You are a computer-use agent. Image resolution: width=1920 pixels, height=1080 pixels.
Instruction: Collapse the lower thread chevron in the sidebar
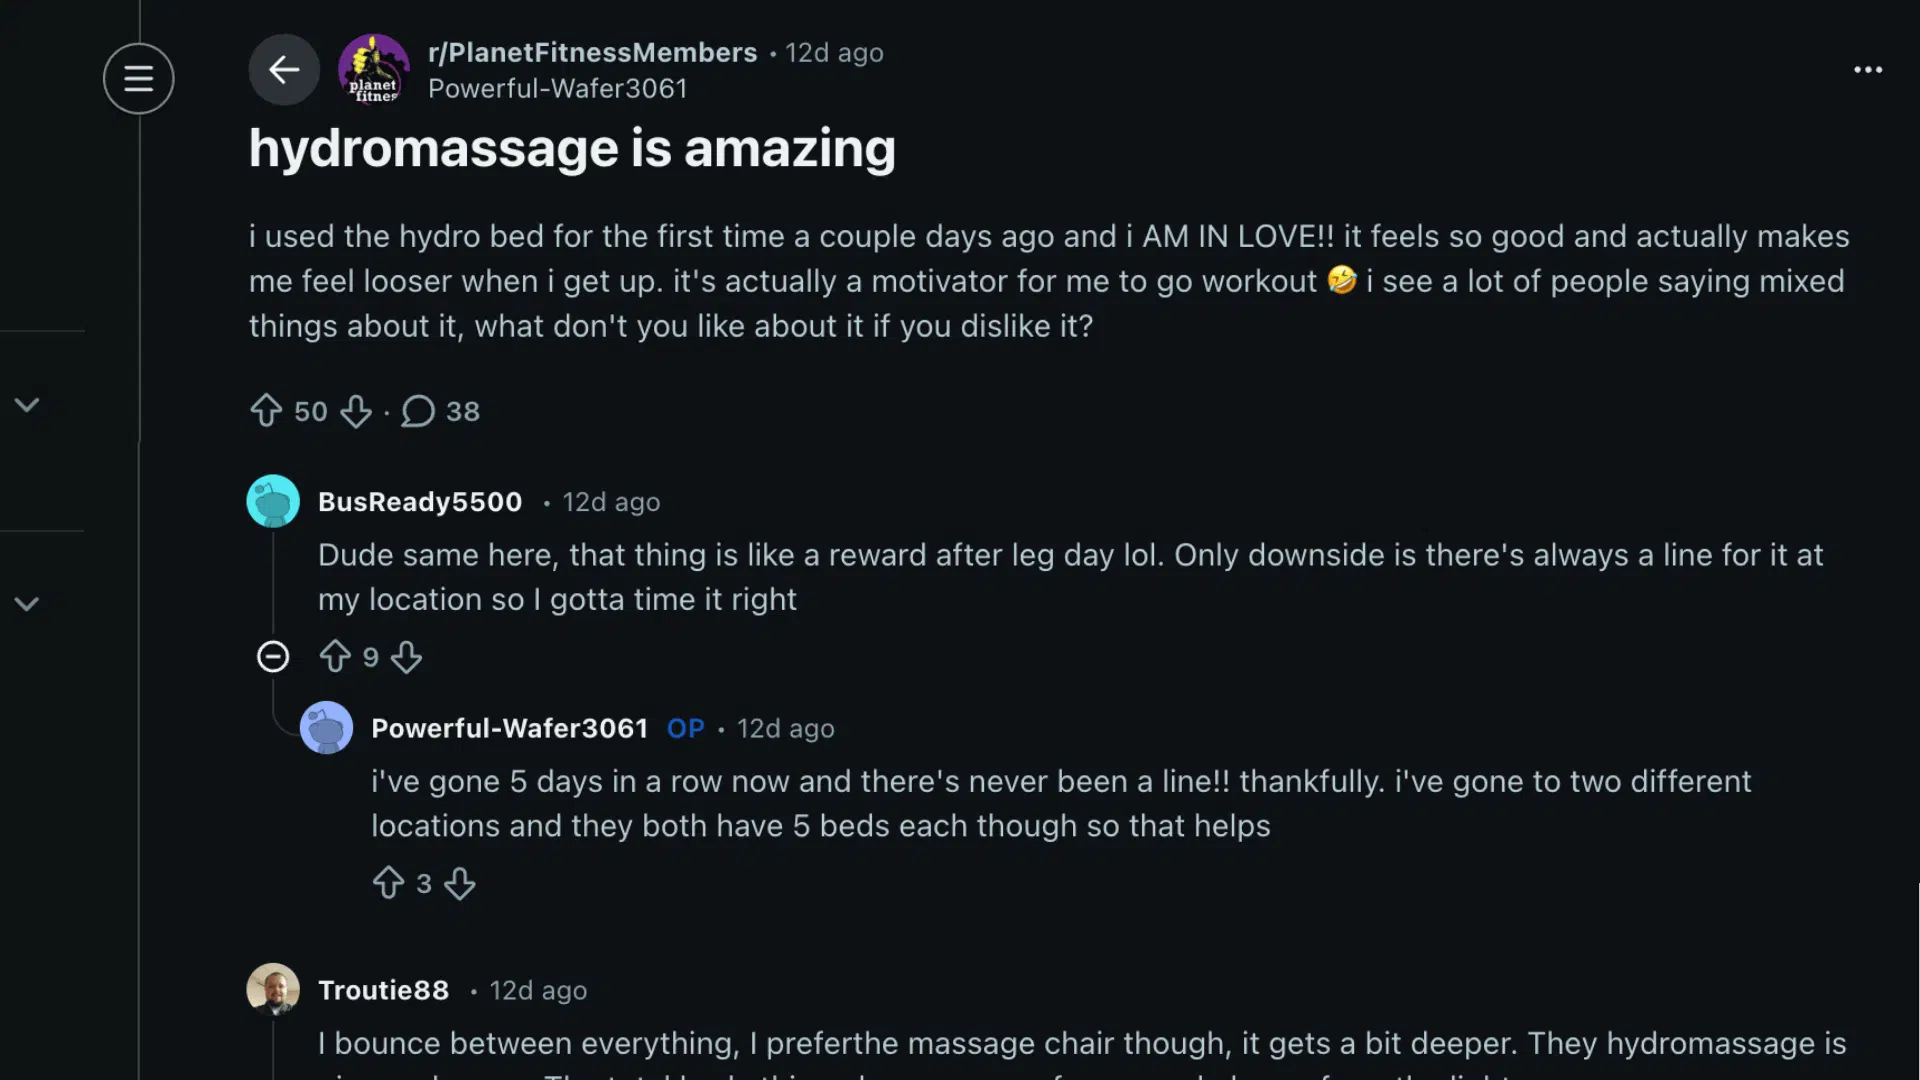coord(27,603)
